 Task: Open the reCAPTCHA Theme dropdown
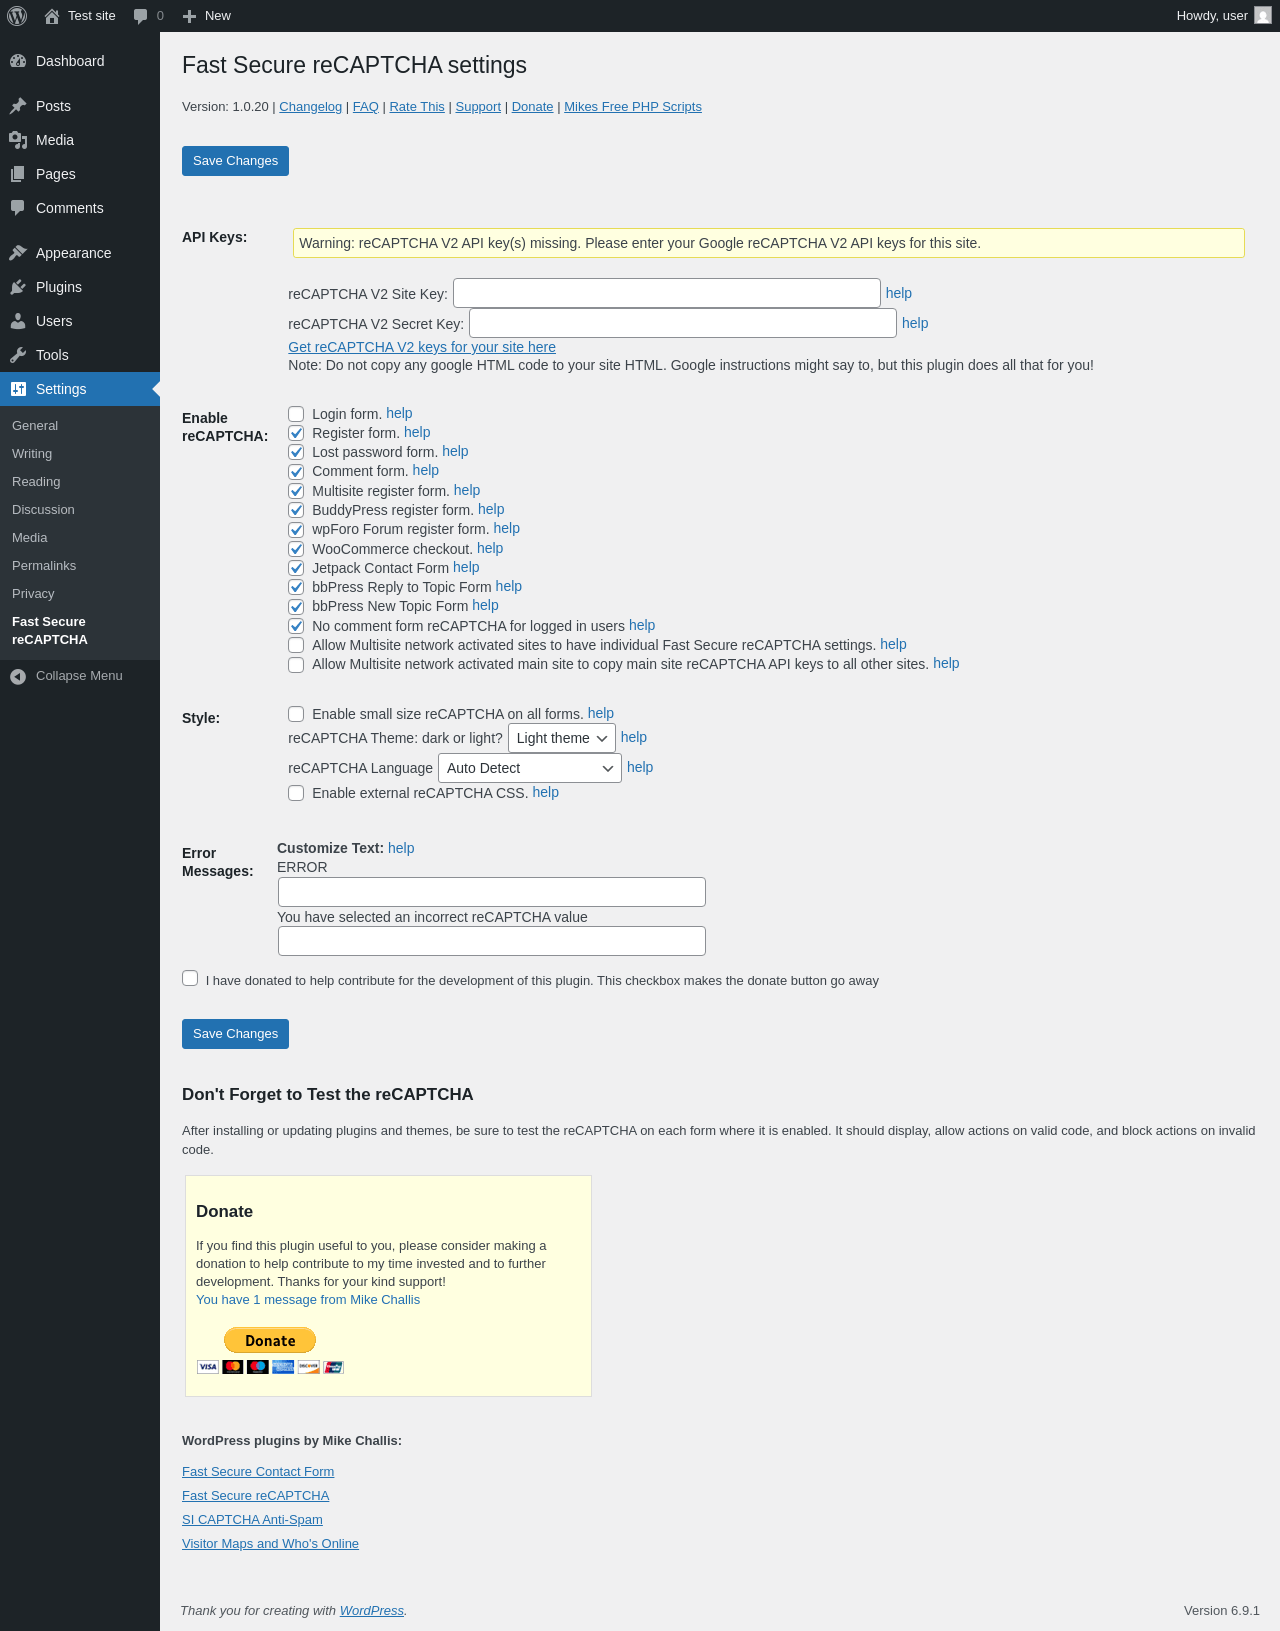click(x=561, y=738)
